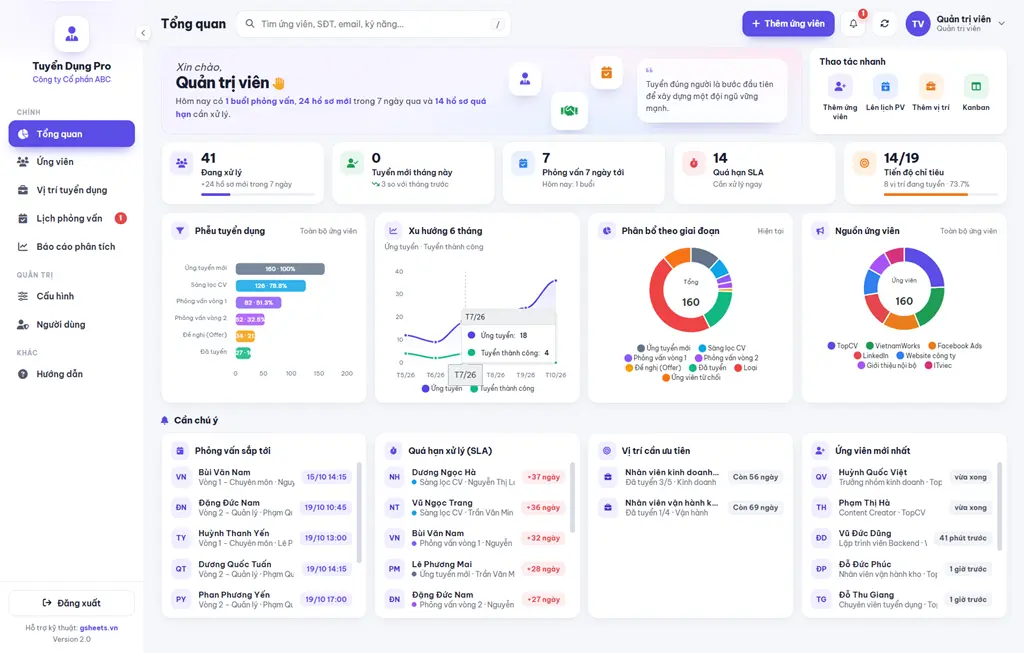Click the Phỏng vấn sắp tới list scrollbar
Screen dimensions: 1024x653
[x=359, y=512]
